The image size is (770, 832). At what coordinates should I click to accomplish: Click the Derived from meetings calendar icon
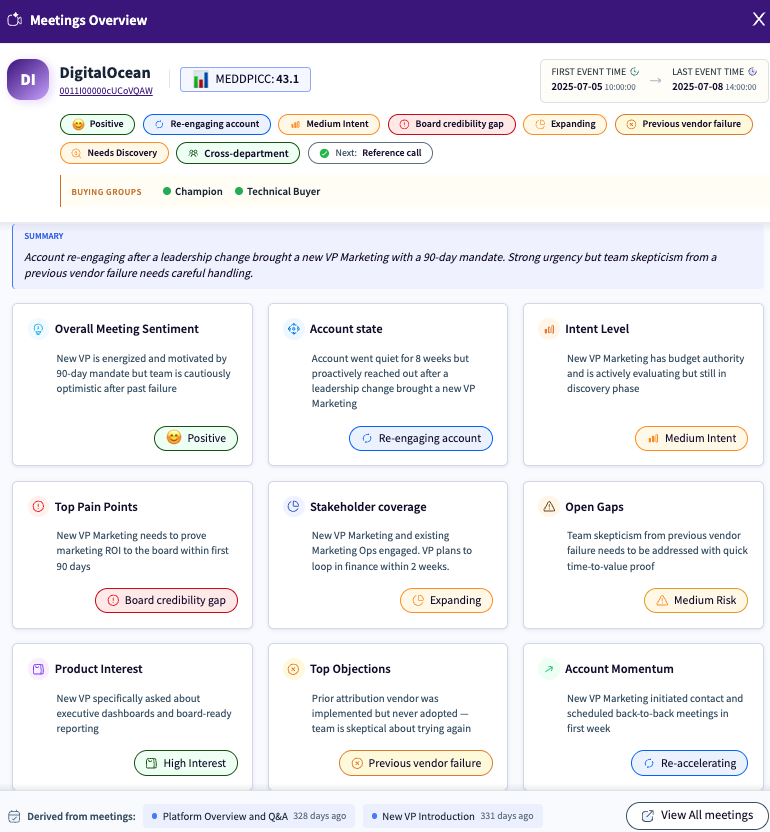tap(14, 816)
